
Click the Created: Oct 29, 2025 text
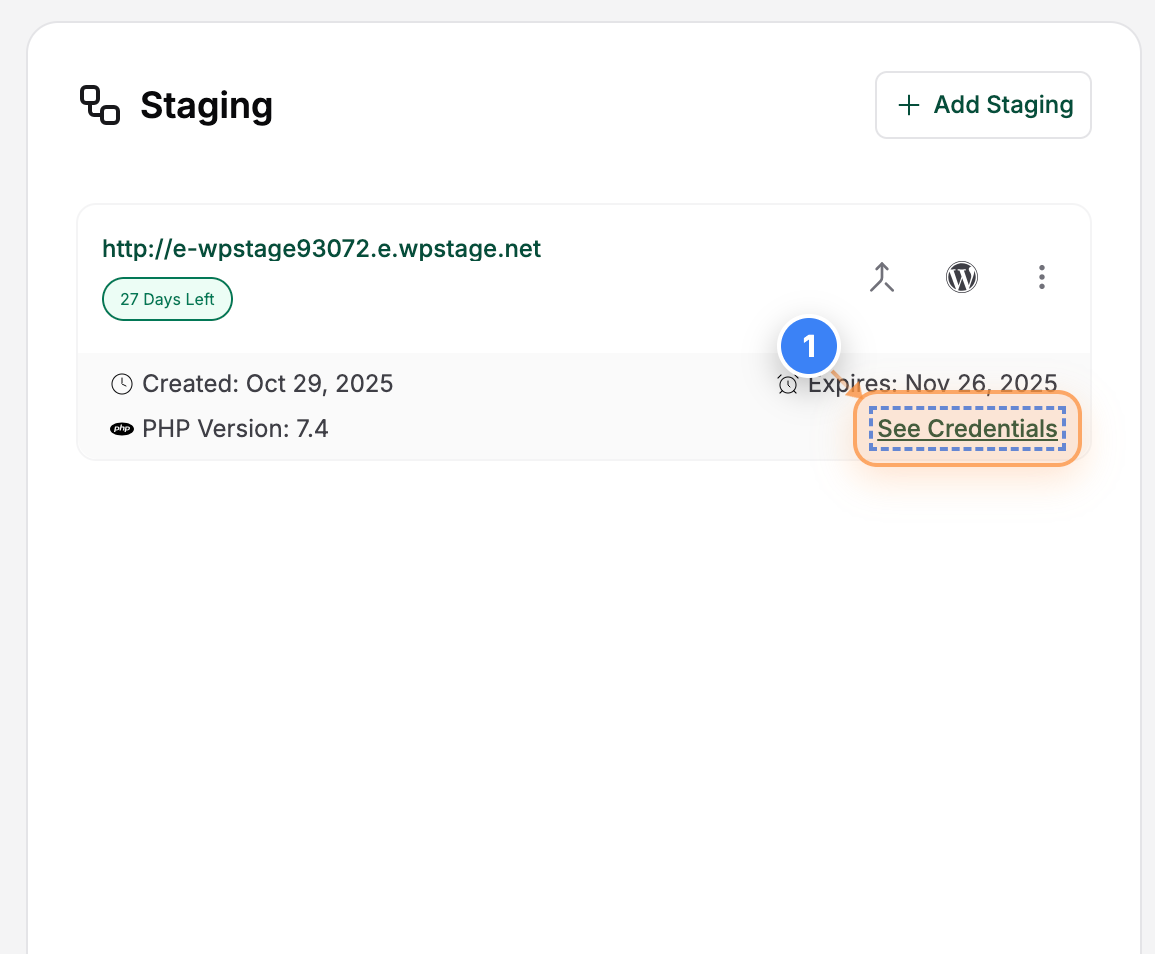268,383
